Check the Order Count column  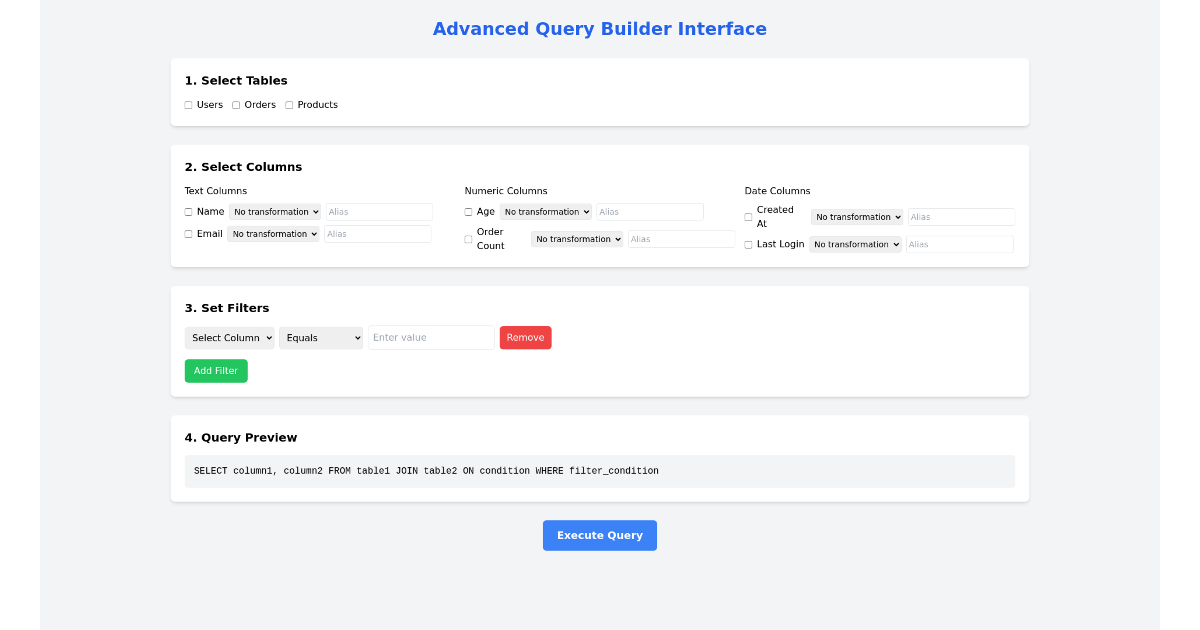click(x=467, y=238)
